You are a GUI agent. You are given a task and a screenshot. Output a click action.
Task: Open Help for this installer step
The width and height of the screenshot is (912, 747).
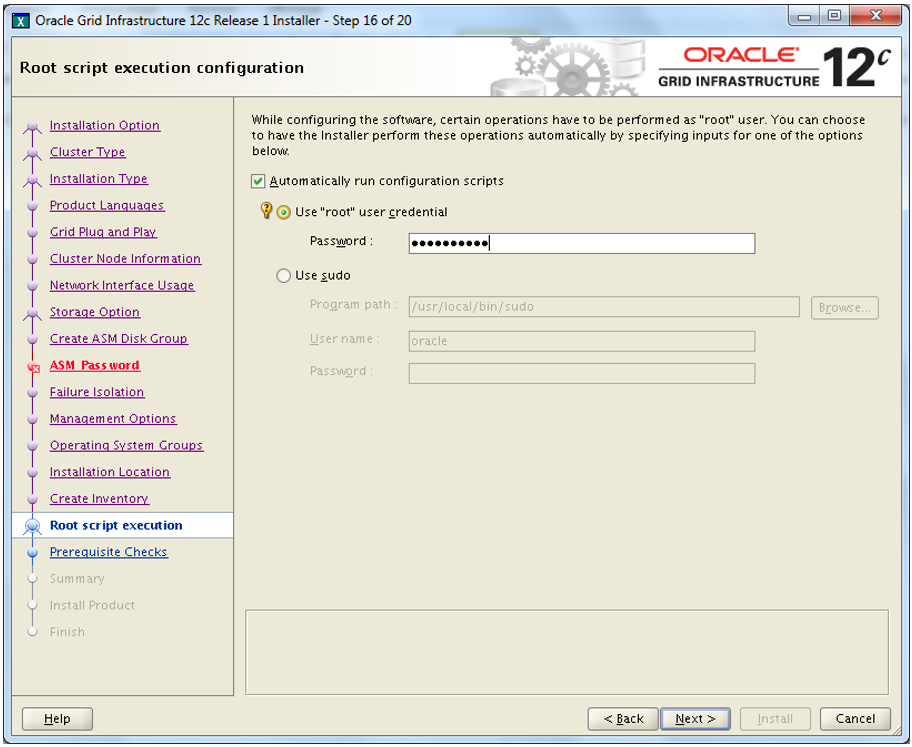[57, 719]
